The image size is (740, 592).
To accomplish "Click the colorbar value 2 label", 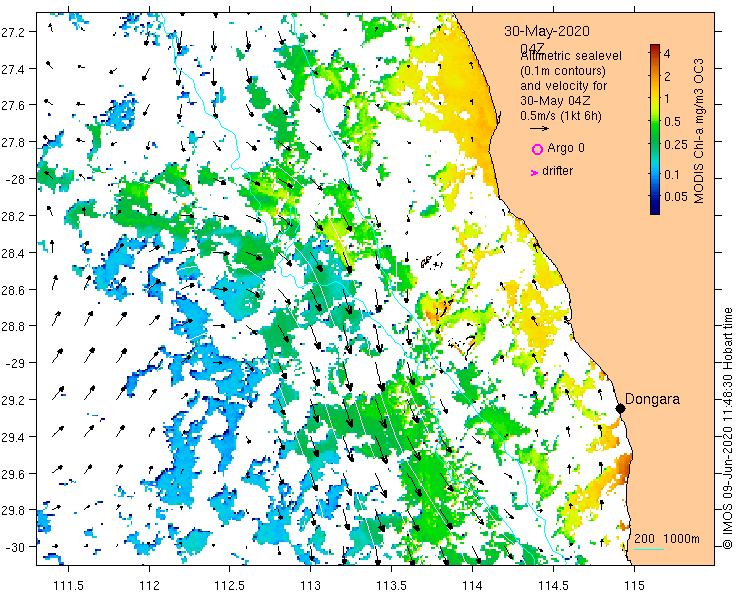I will pyautogui.click(x=667, y=76).
